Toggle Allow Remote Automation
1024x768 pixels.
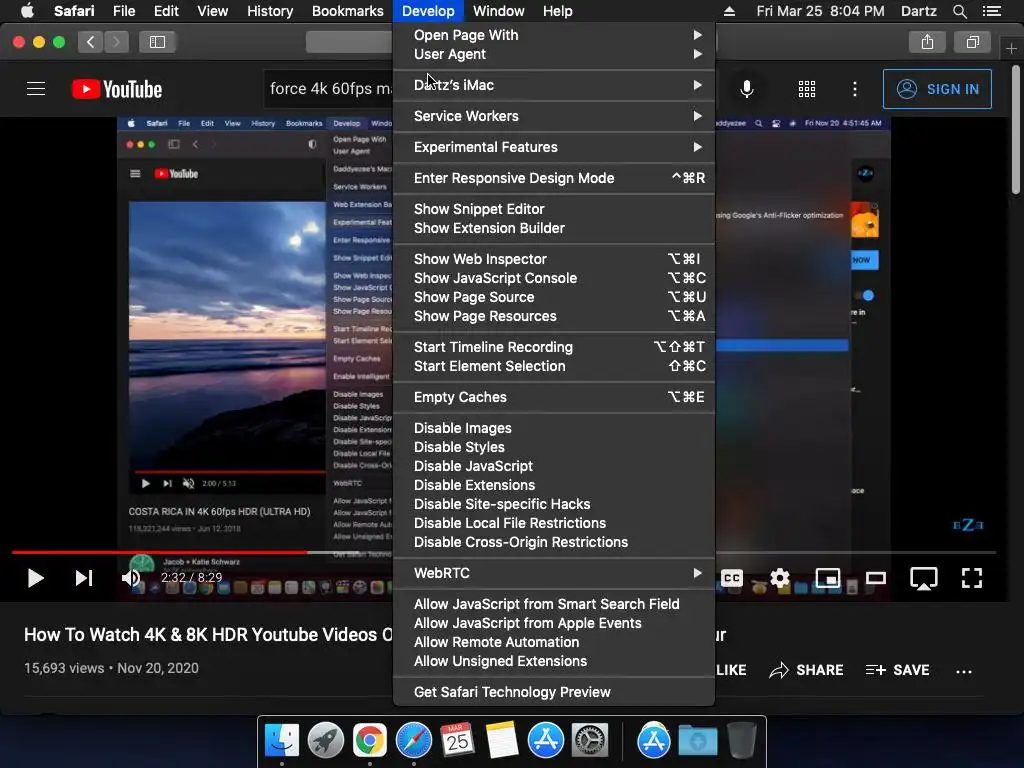(x=554, y=642)
